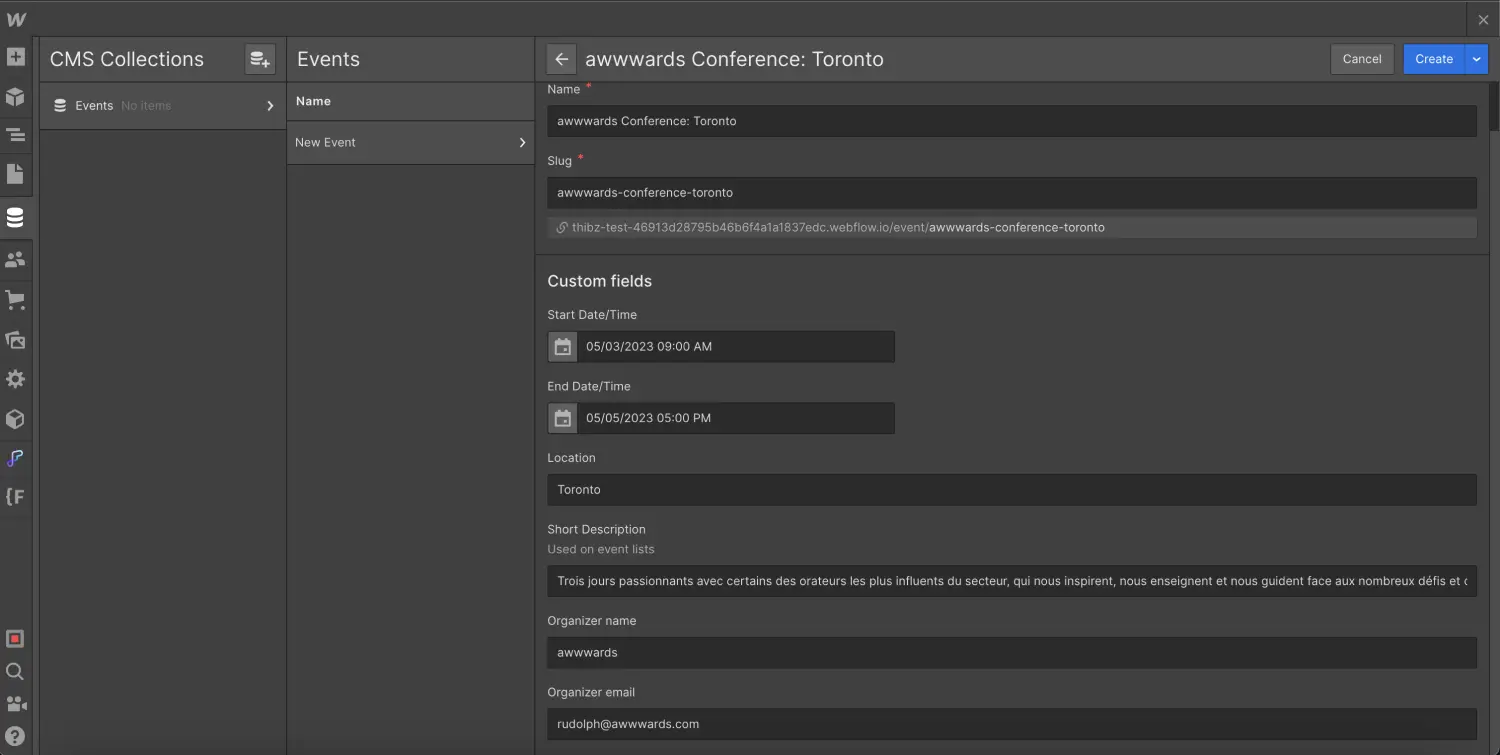Viewport: 1500px width, 755px height.
Task: Click the Location label
Action: click(571, 458)
